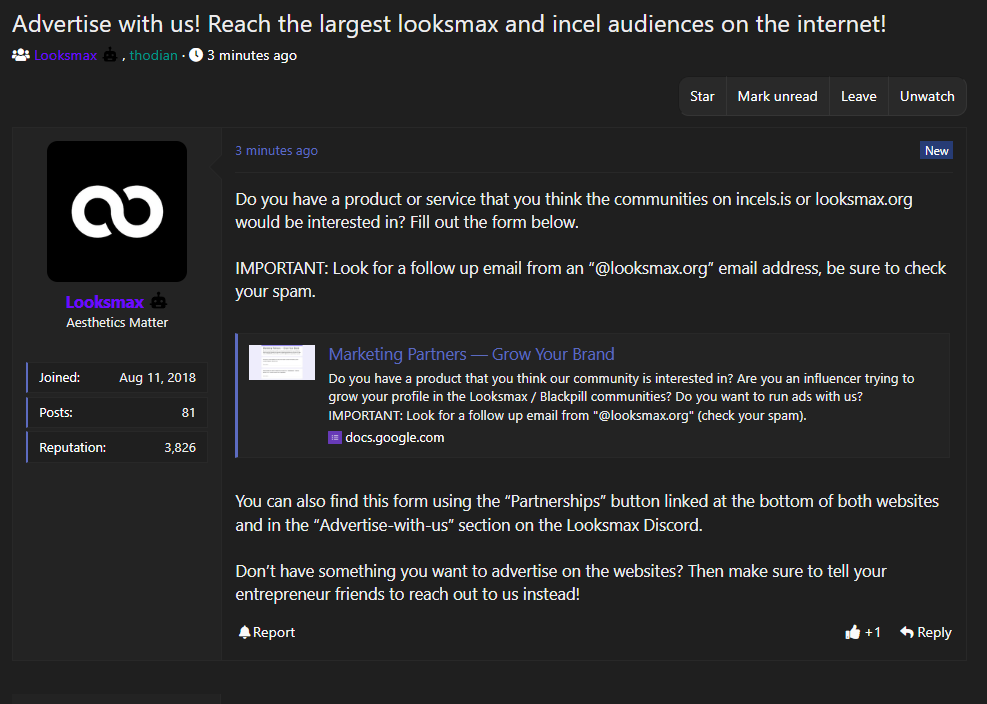Click the Reply arrow icon
This screenshot has width=987, height=704.
click(x=906, y=632)
